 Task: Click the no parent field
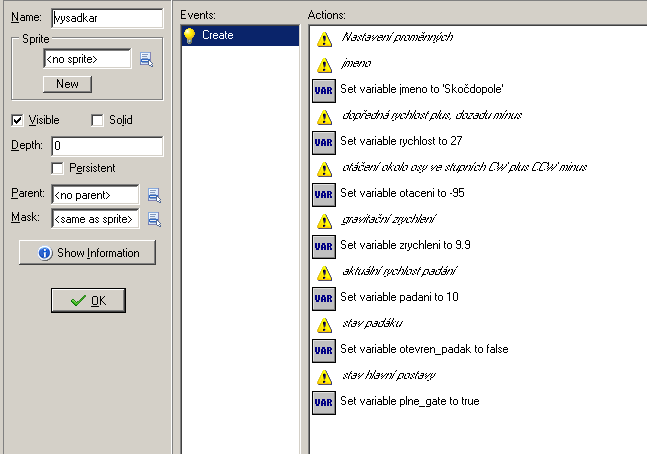[x=95, y=194]
